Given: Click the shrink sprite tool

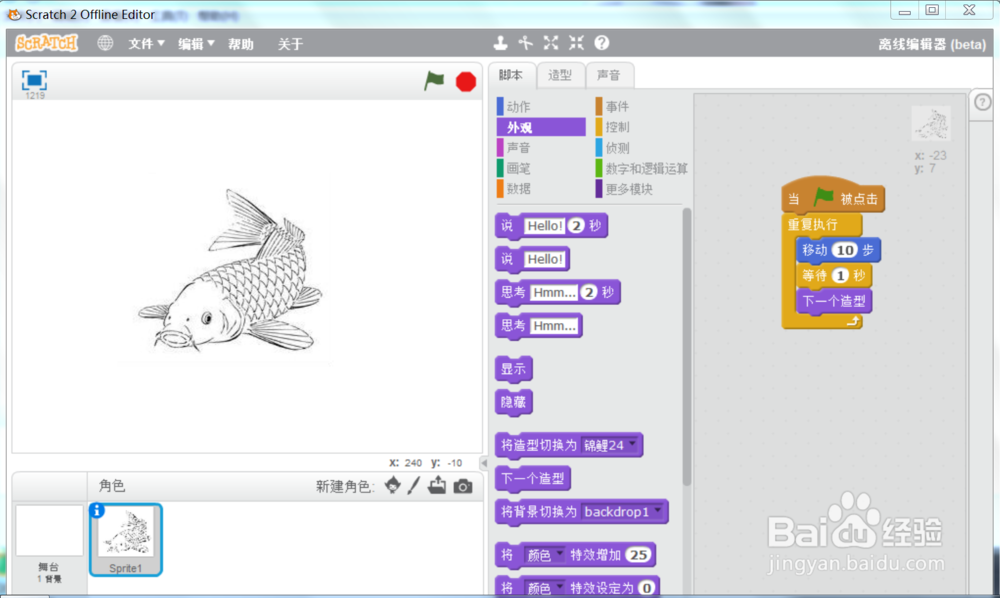Looking at the screenshot, I should point(574,43).
